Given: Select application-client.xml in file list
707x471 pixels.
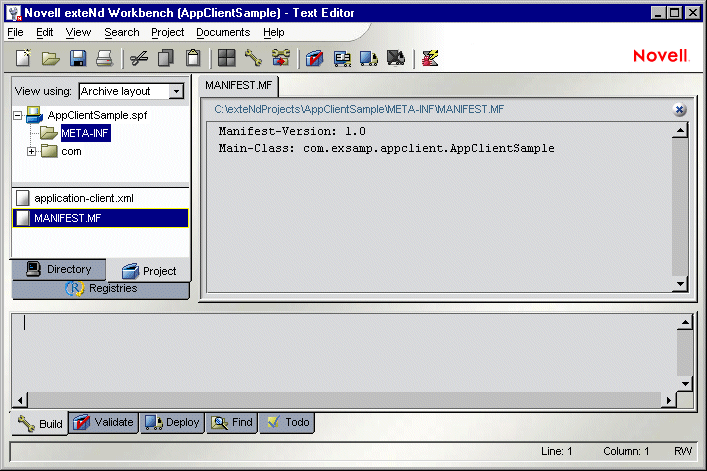Looking at the screenshot, I should [x=100, y=198].
